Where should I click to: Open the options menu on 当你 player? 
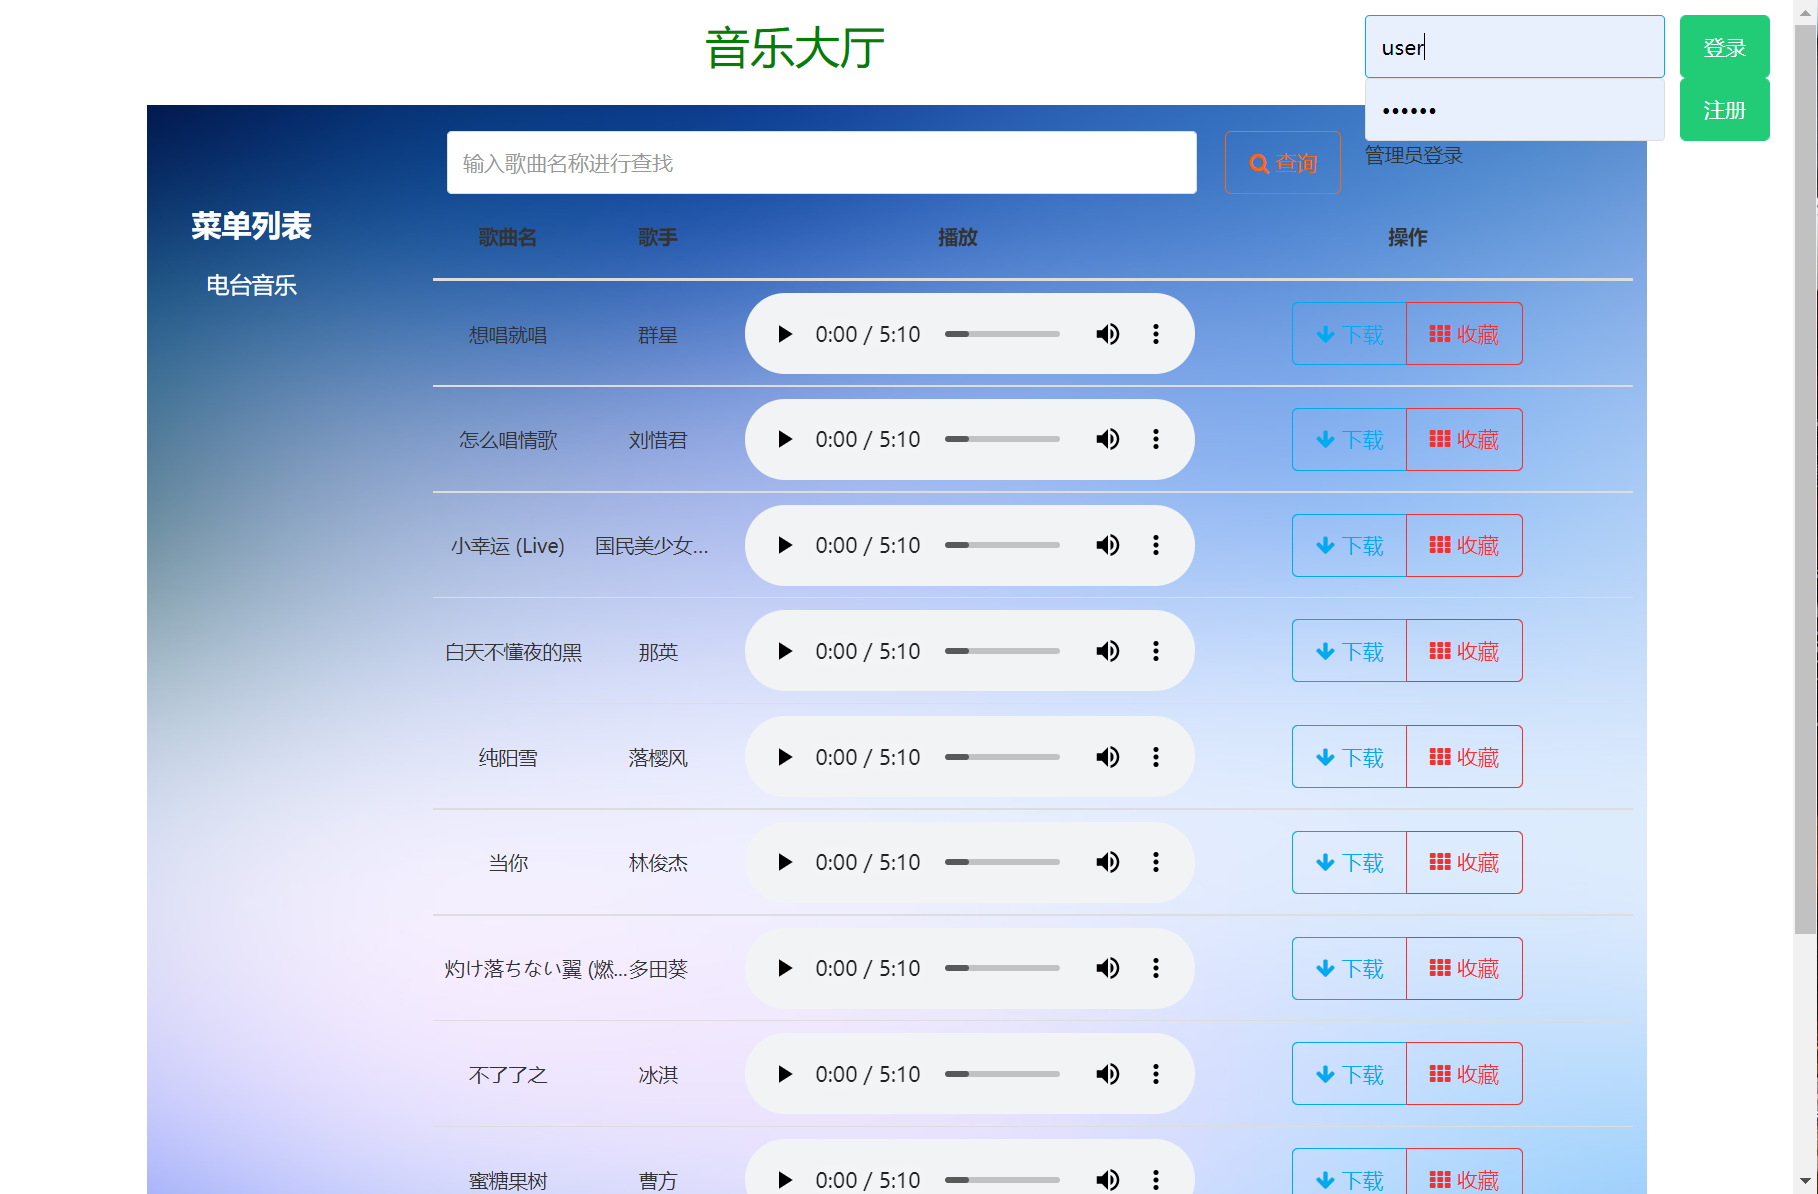(1156, 862)
